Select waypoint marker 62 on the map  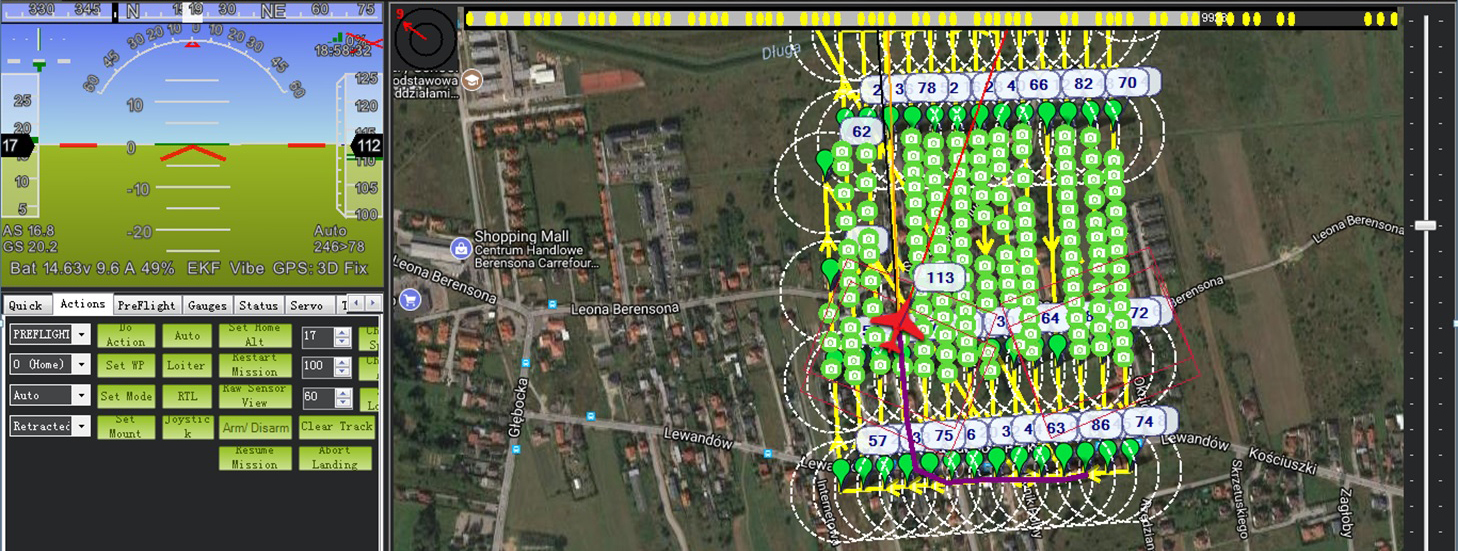pos(862,131)
